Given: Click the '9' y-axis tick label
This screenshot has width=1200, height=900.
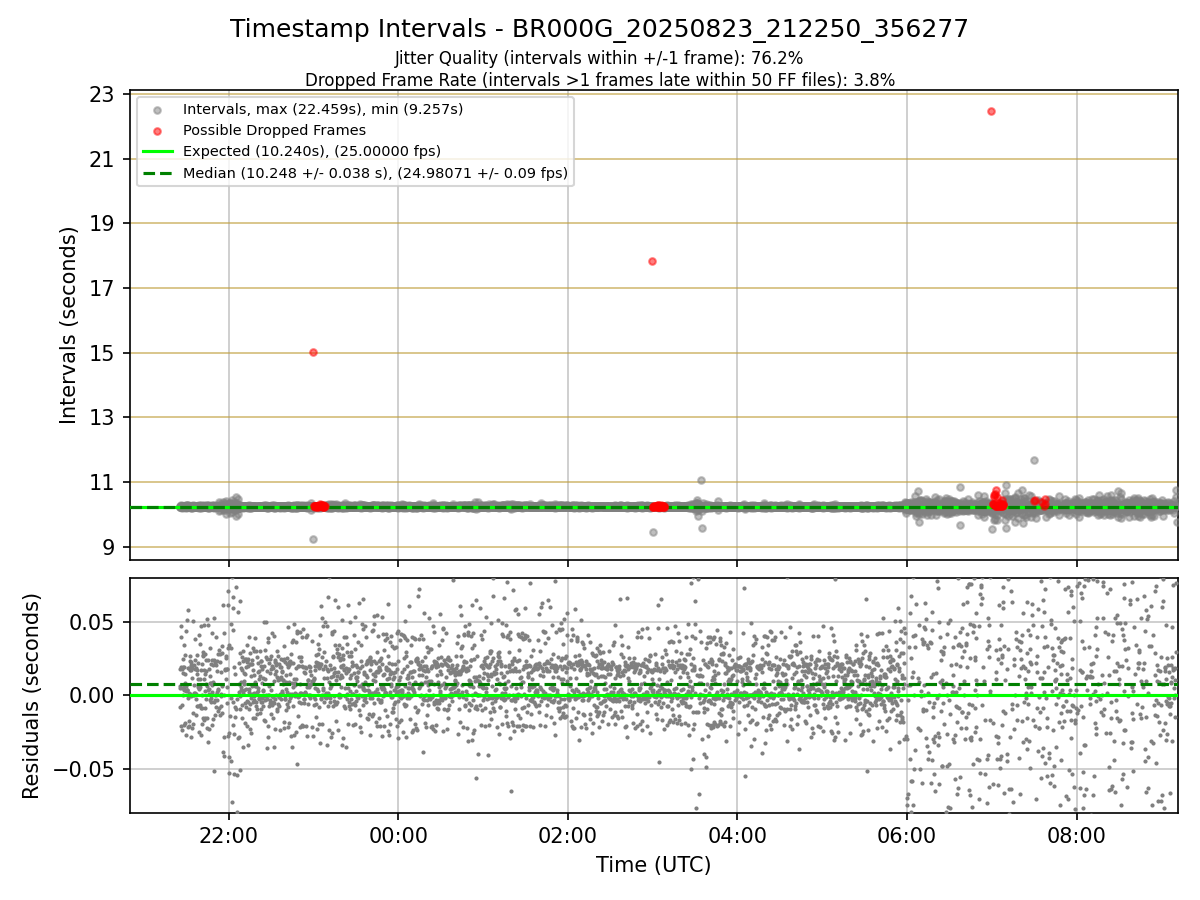Looking at the screenshot, I should pyautogui.click(x=109, y=547).
